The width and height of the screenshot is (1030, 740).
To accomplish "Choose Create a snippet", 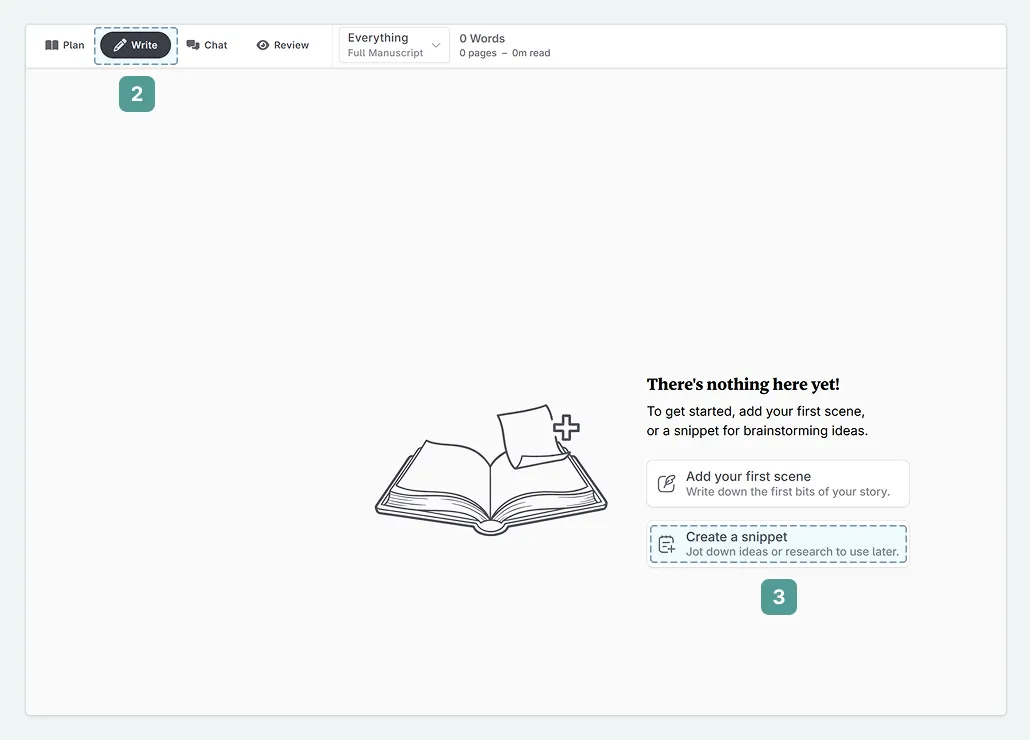I will (778, 545).
